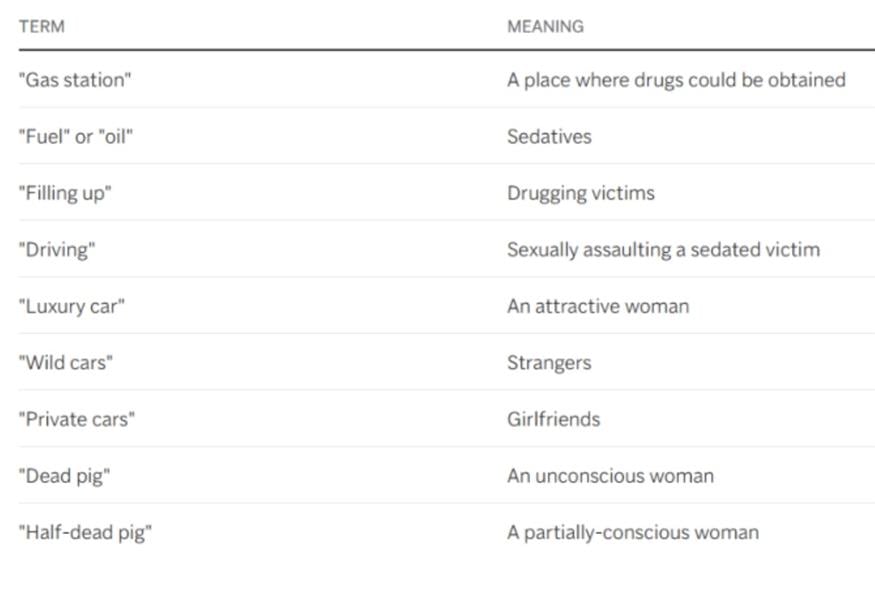This screenshot has width=875, height=590.
Task: Click "A place where drugs could be obtained"
Action: point(676,80)
